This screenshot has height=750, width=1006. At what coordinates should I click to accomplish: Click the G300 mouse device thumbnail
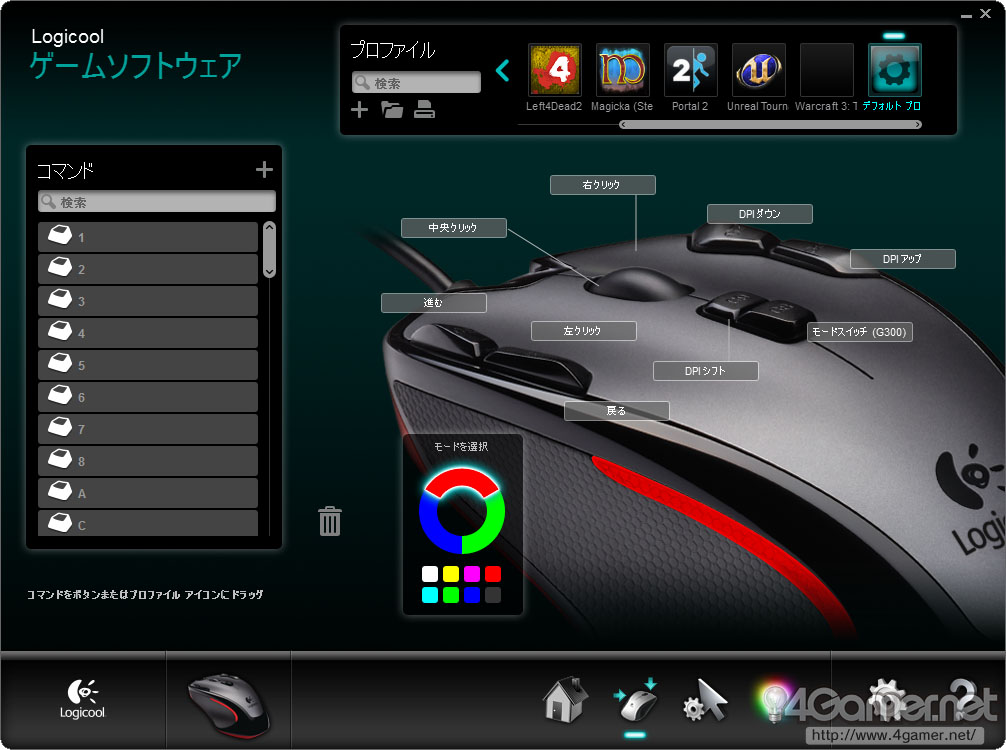point(229,705)
